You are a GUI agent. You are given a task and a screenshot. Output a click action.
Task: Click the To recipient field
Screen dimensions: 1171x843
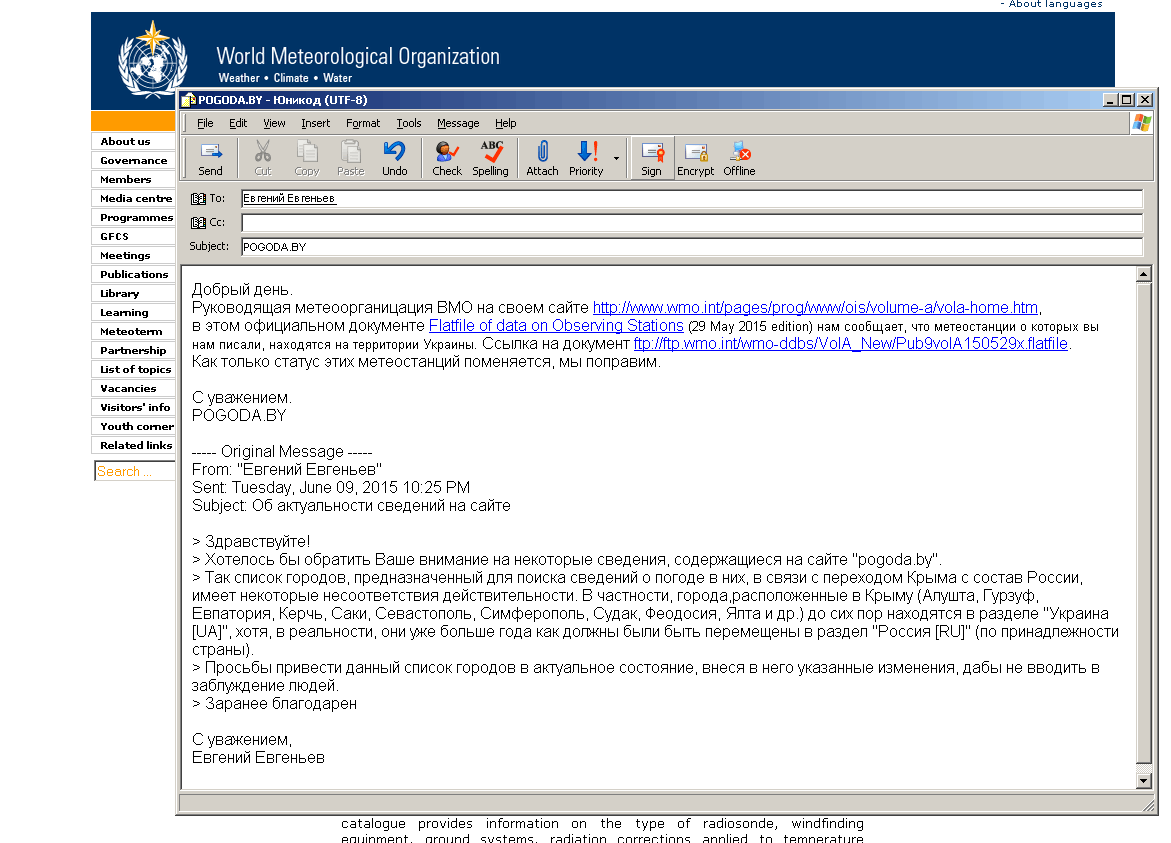[692, 199]
